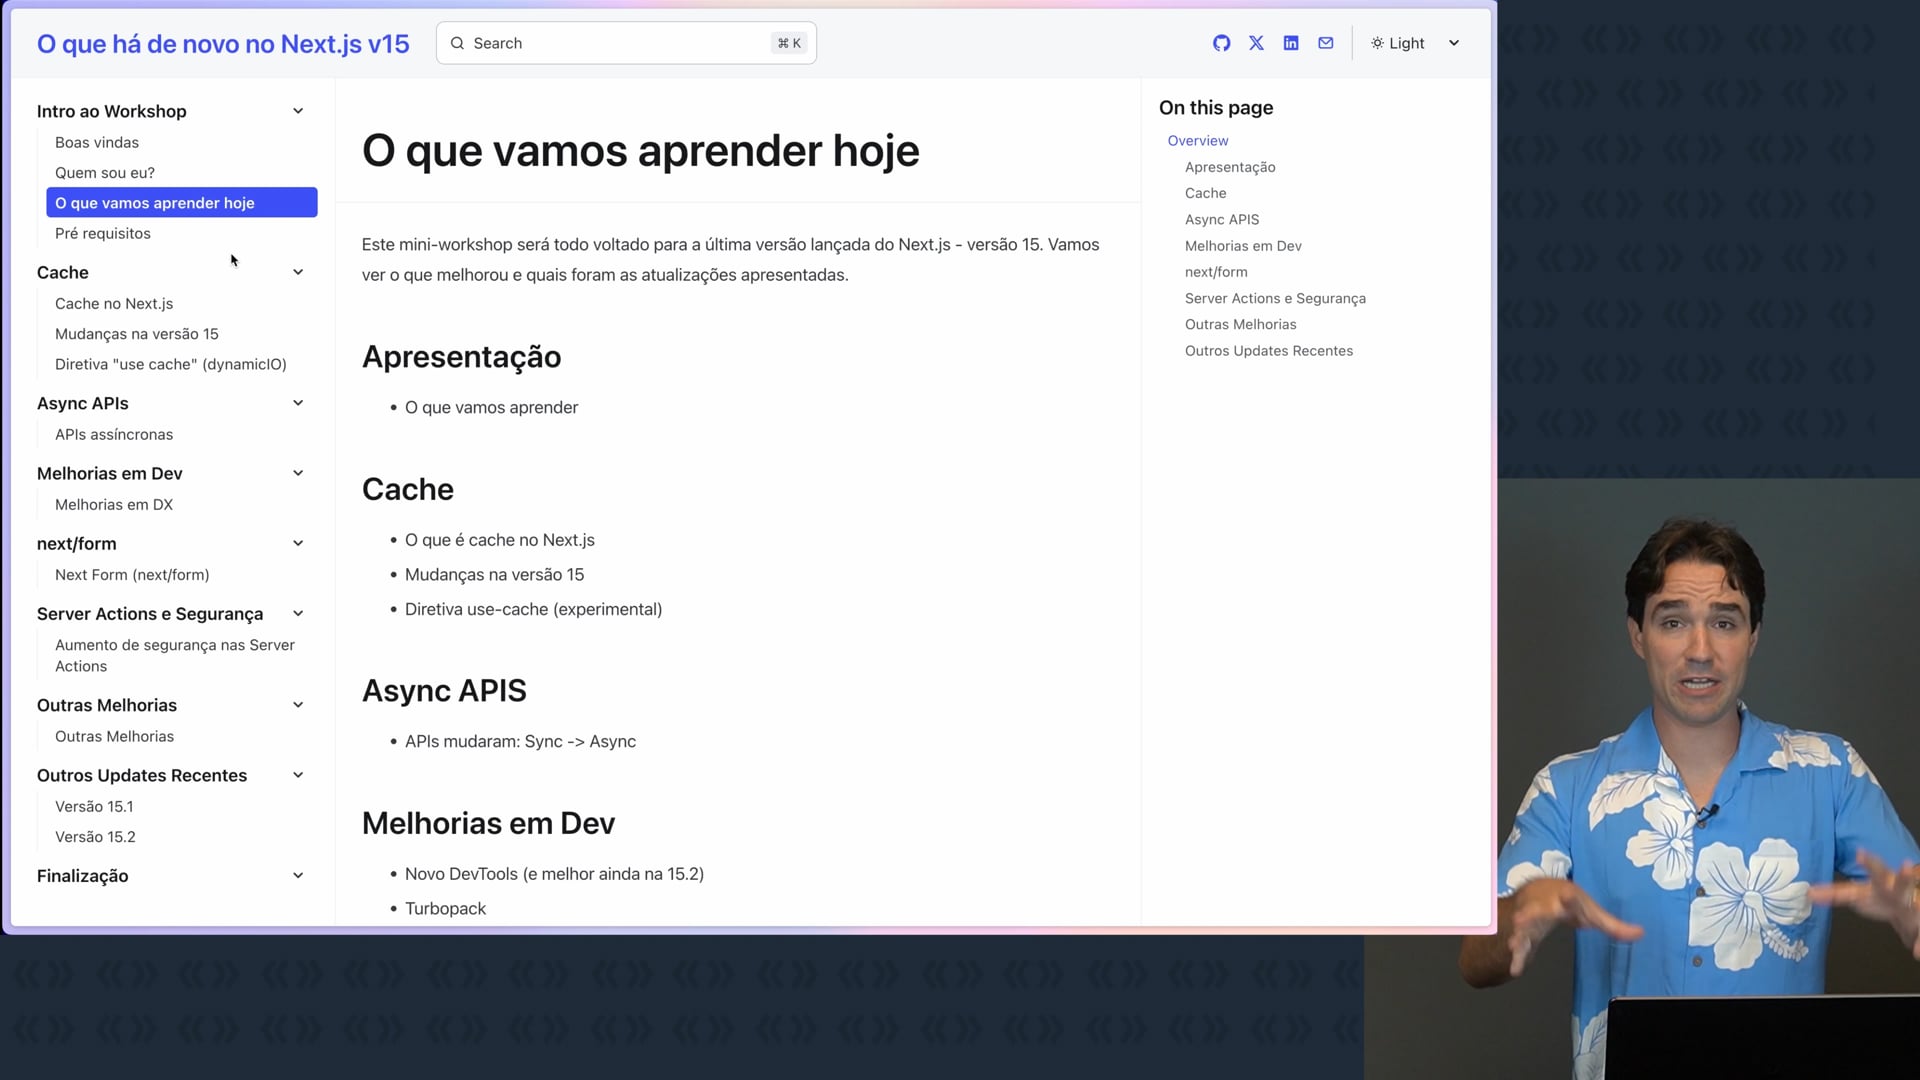The width and height of the screenshot is (1920, 1080).
Task: Click the site title O que há de novo
Action: 223,44
